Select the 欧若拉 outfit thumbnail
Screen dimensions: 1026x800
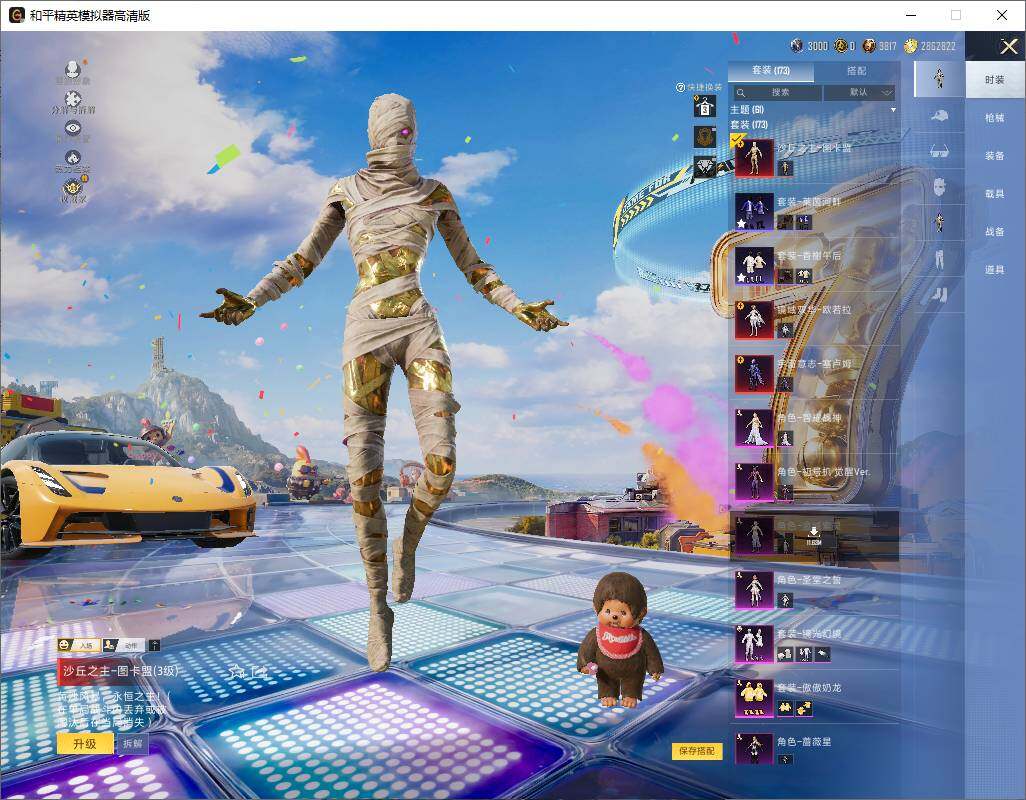[754, 320]
